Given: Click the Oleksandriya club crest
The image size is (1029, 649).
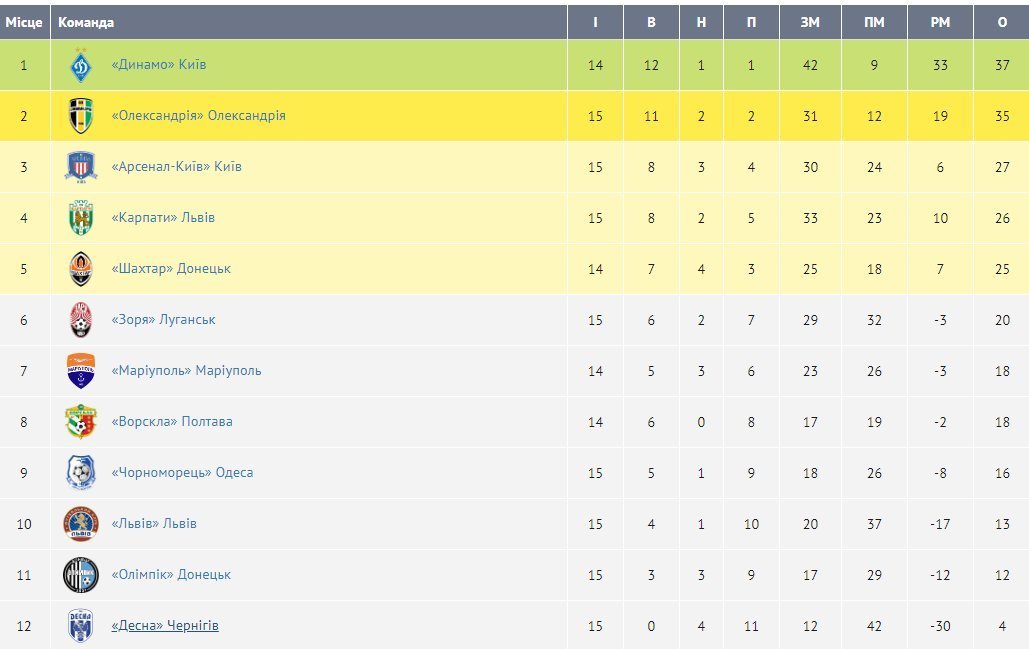Looking at the screenshot, I should point(81,116).
